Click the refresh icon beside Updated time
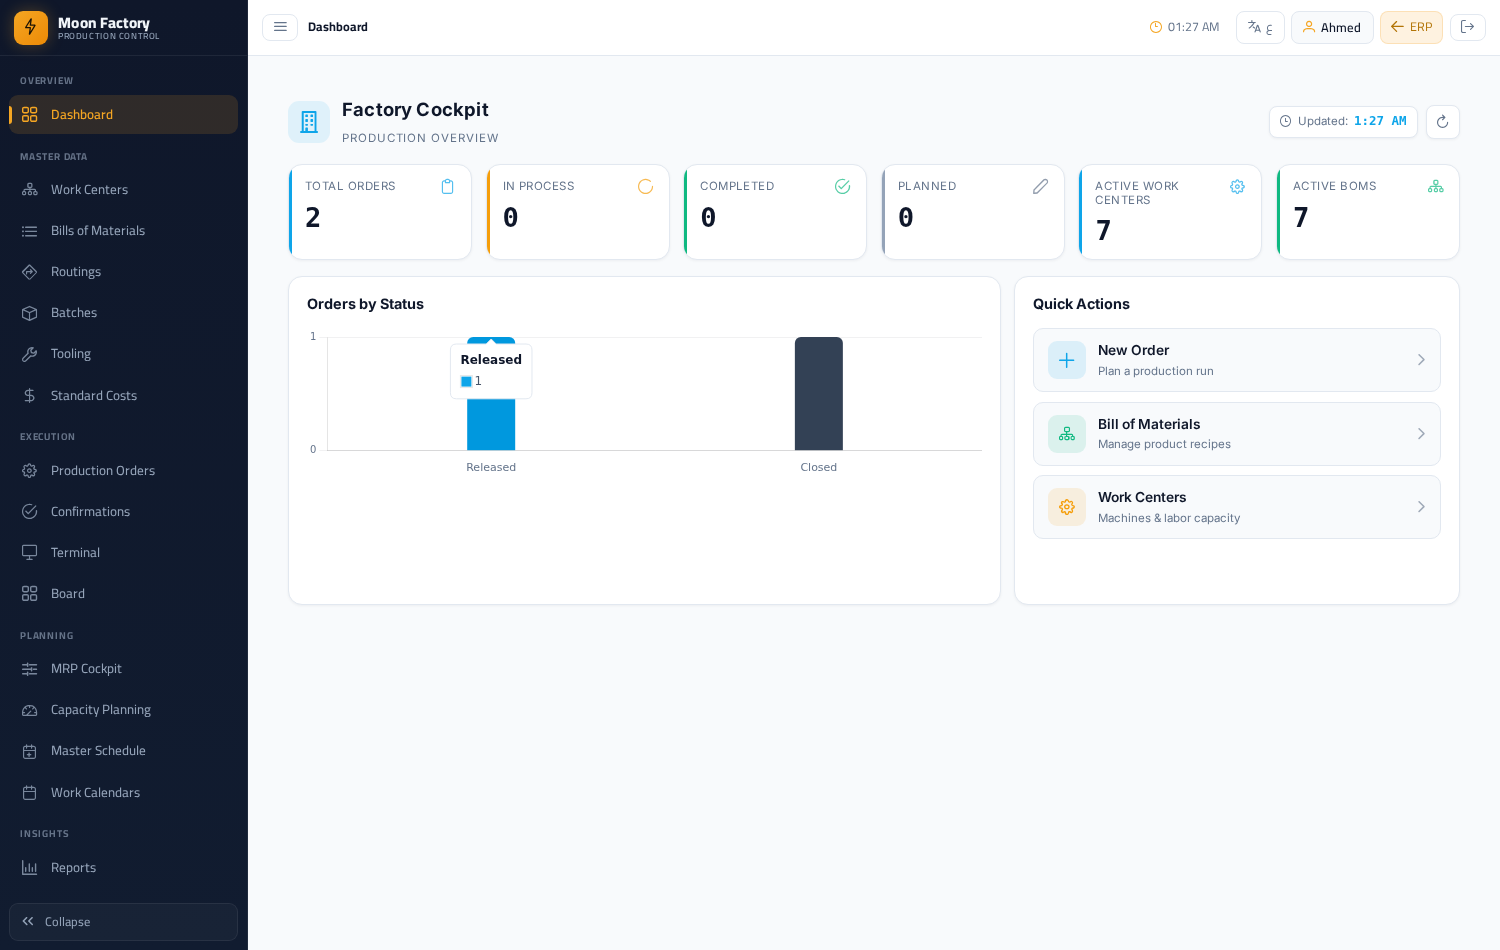 1442,122
